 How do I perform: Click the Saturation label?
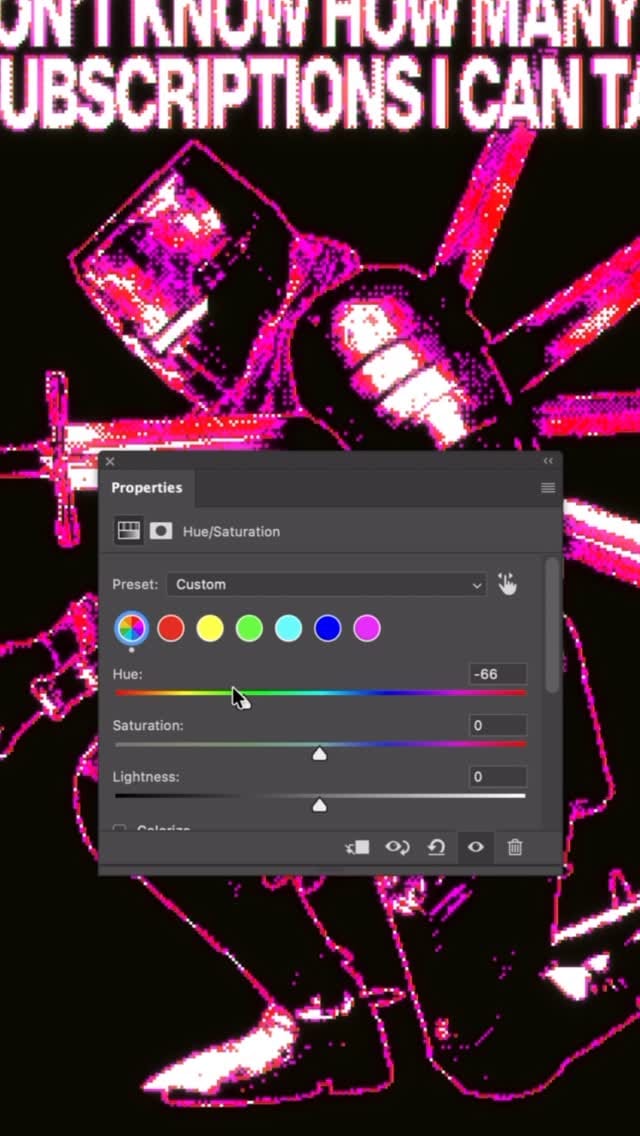(x=148, y=725)
